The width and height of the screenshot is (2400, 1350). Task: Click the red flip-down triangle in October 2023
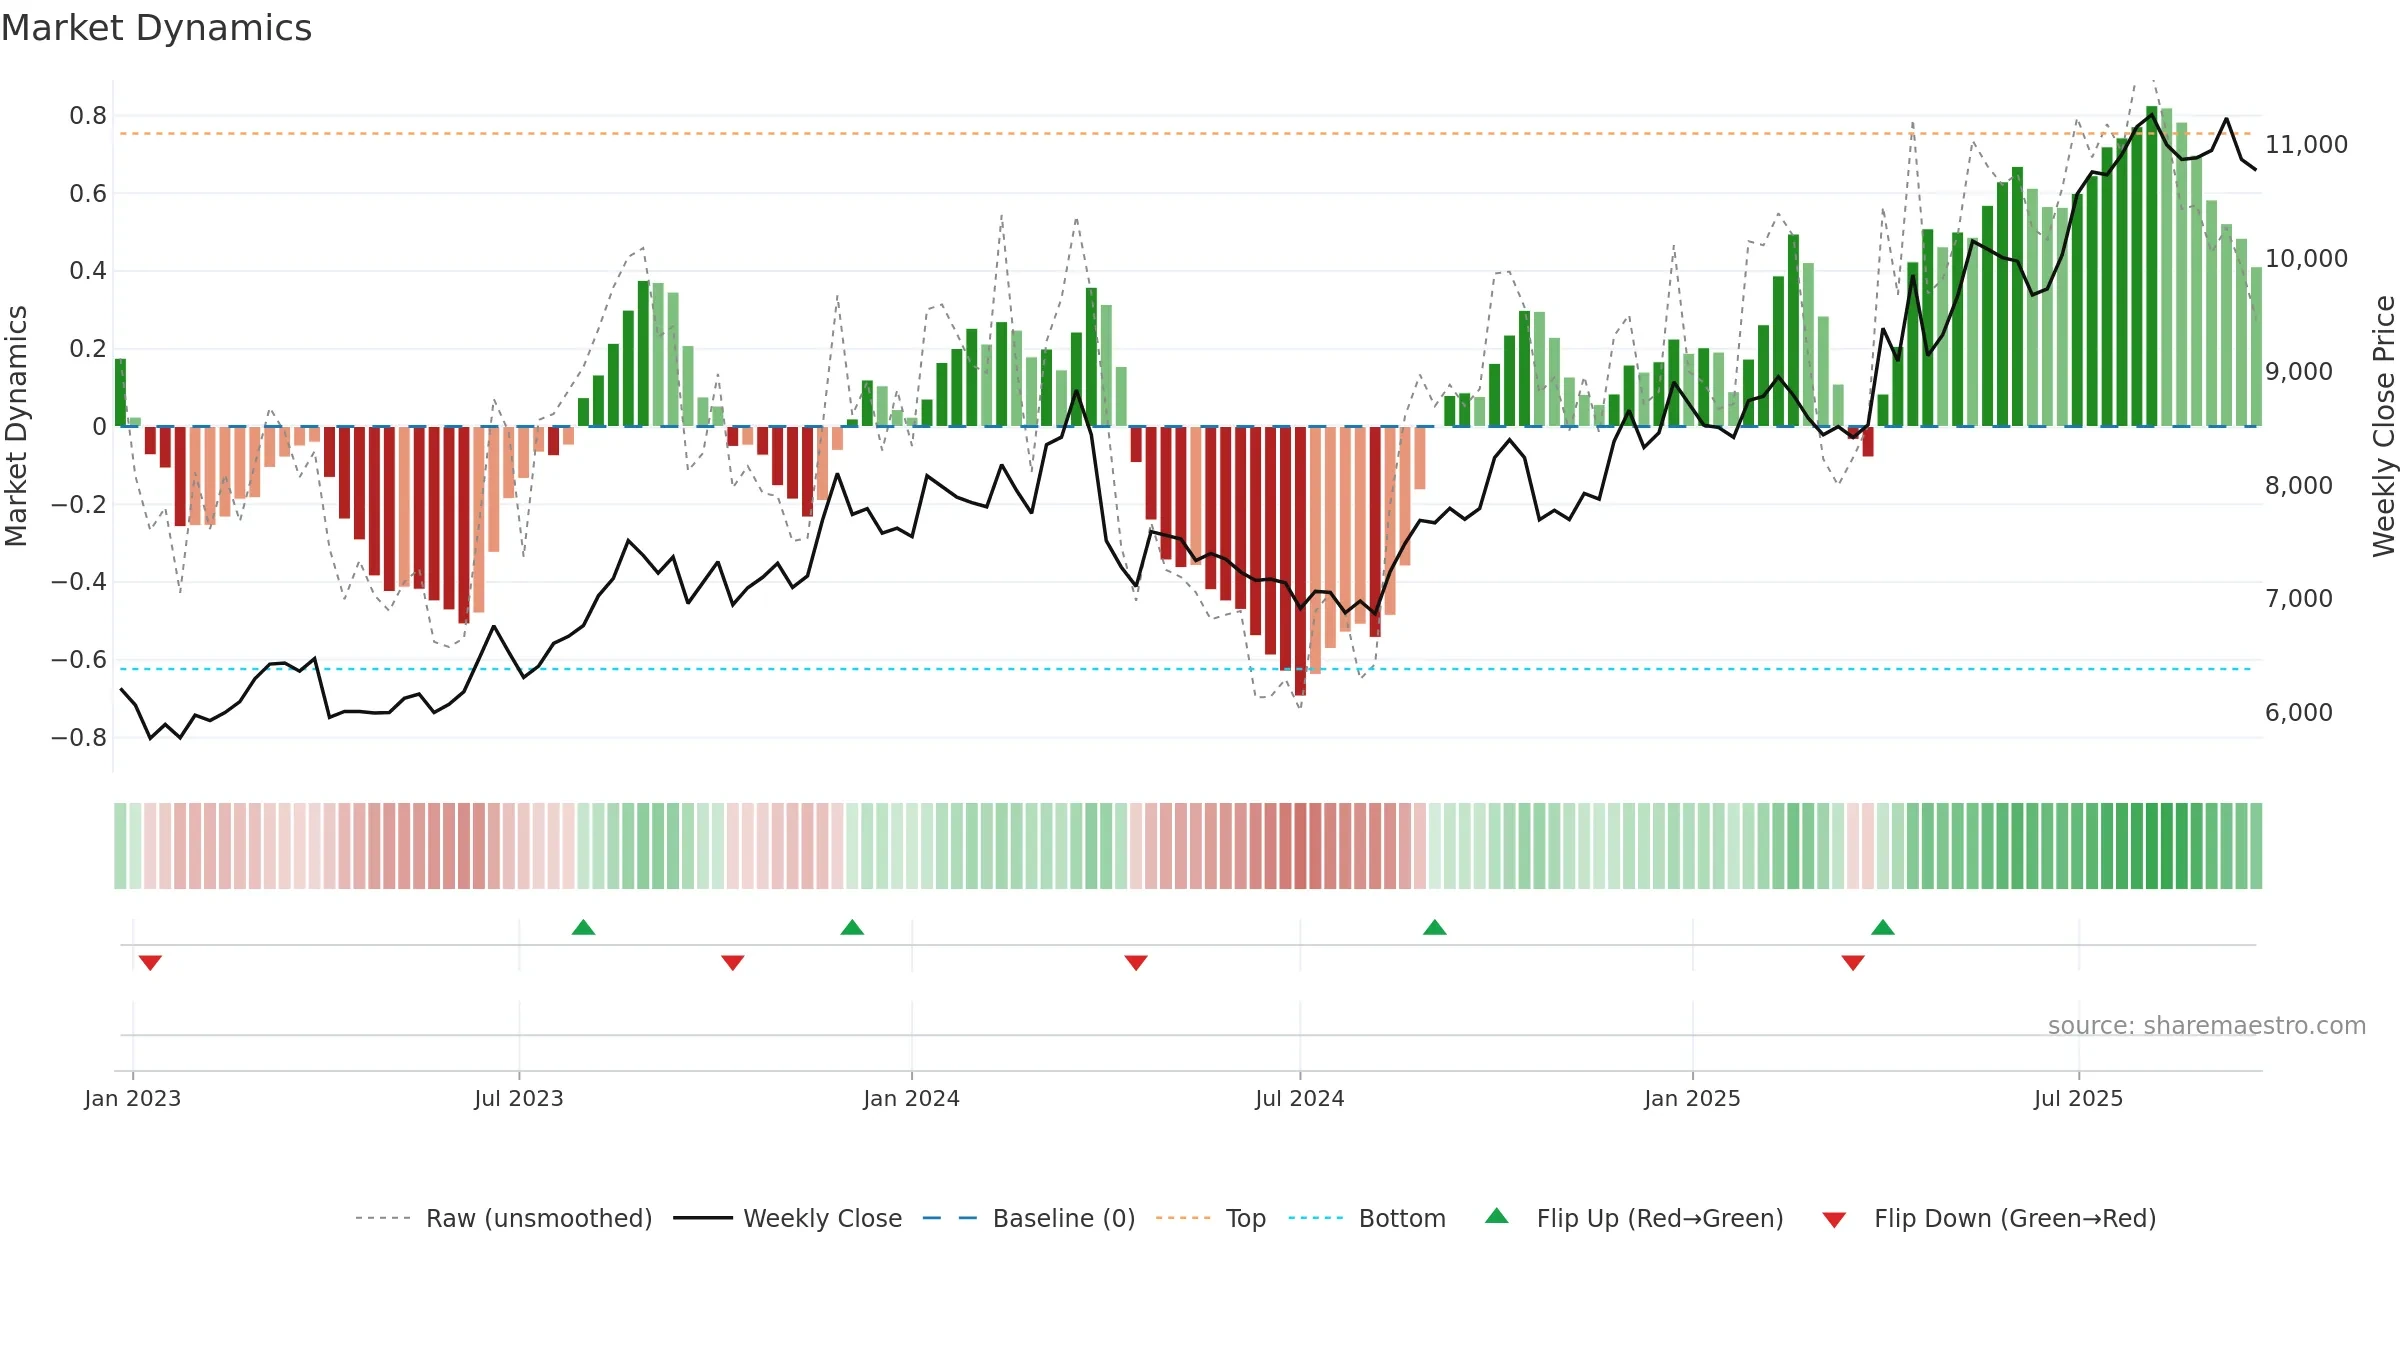tap(733, 963)
